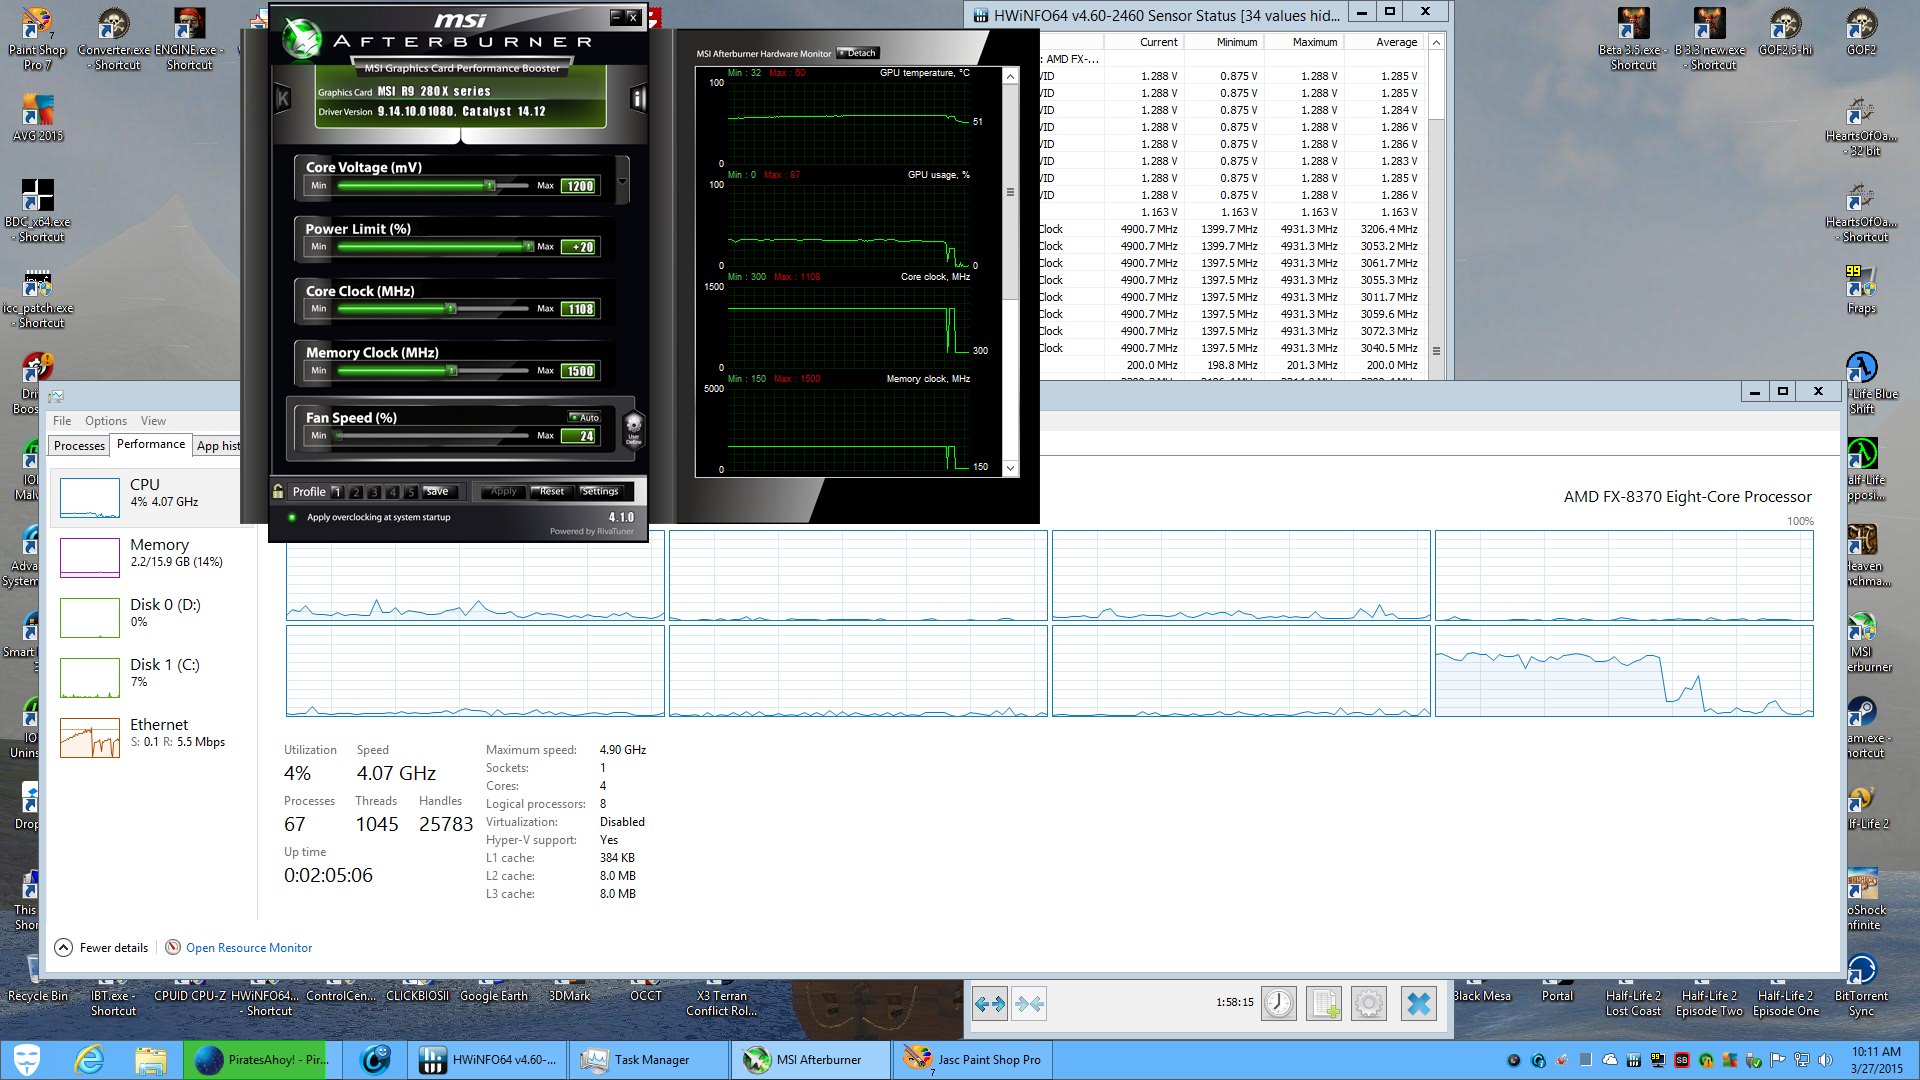This screenshot has height=1080, width=1920.
Task: Open Recycle Bin on desktop
Action: [37, 982]
